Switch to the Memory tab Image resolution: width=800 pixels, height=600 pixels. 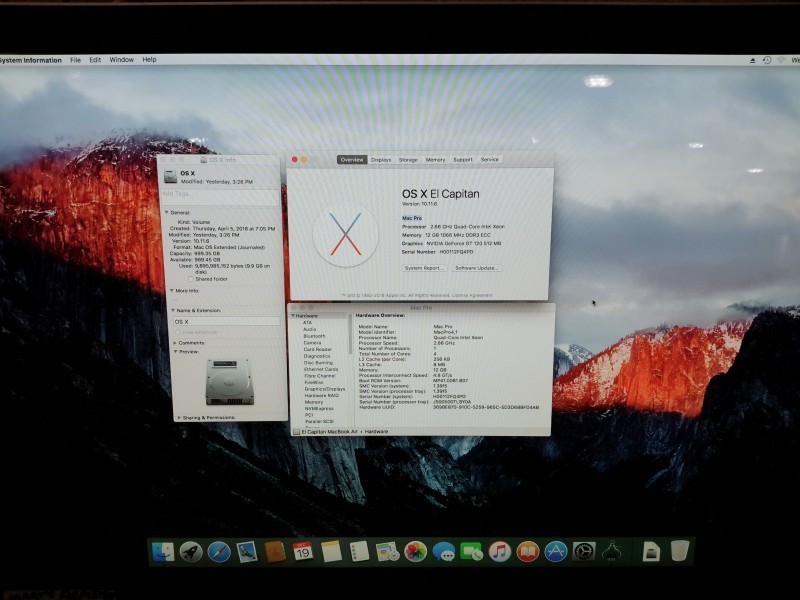pos(435,160)
